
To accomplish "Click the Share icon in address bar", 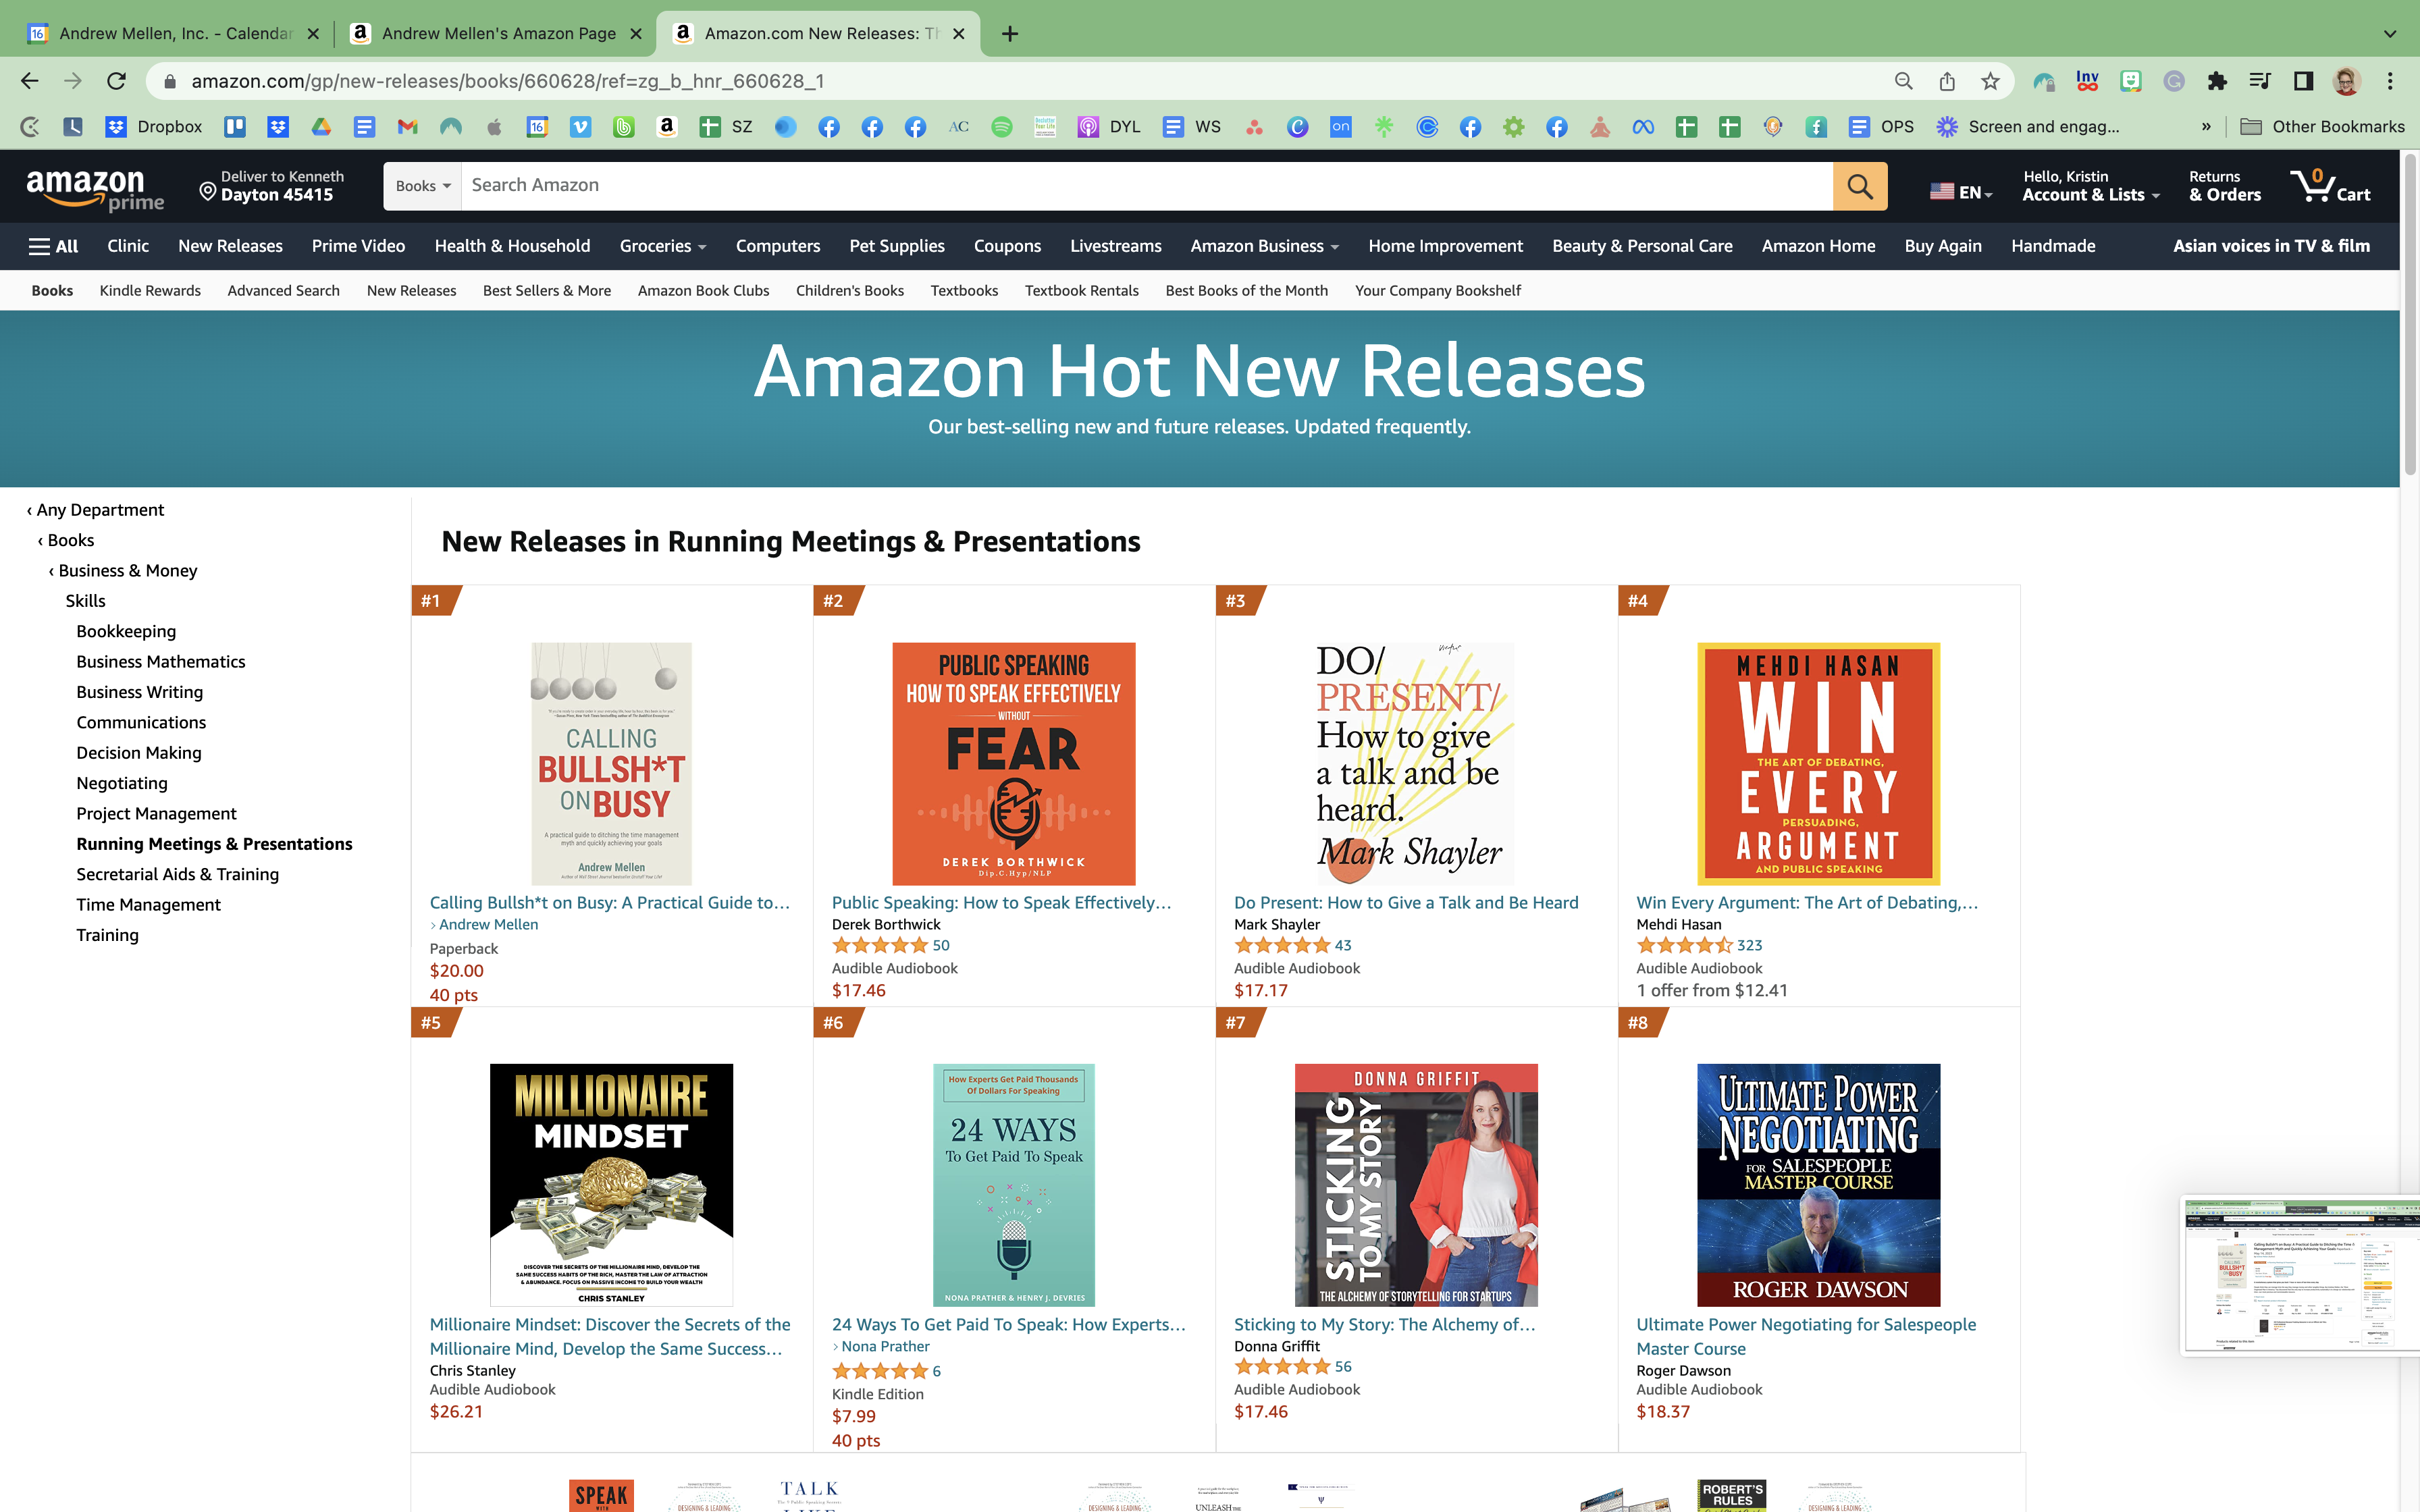I will (1946, 81).
